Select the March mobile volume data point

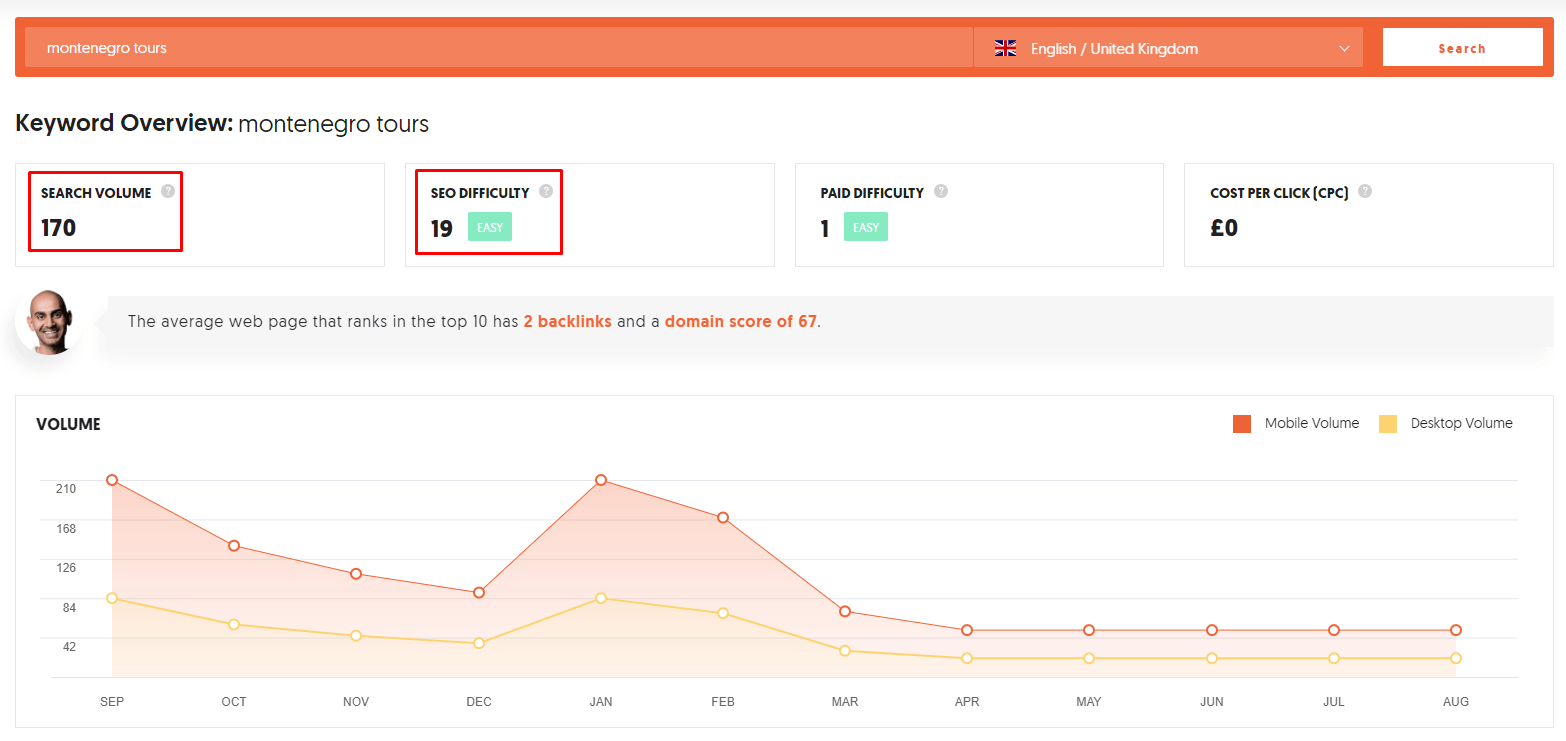click(x=845, y=611)
